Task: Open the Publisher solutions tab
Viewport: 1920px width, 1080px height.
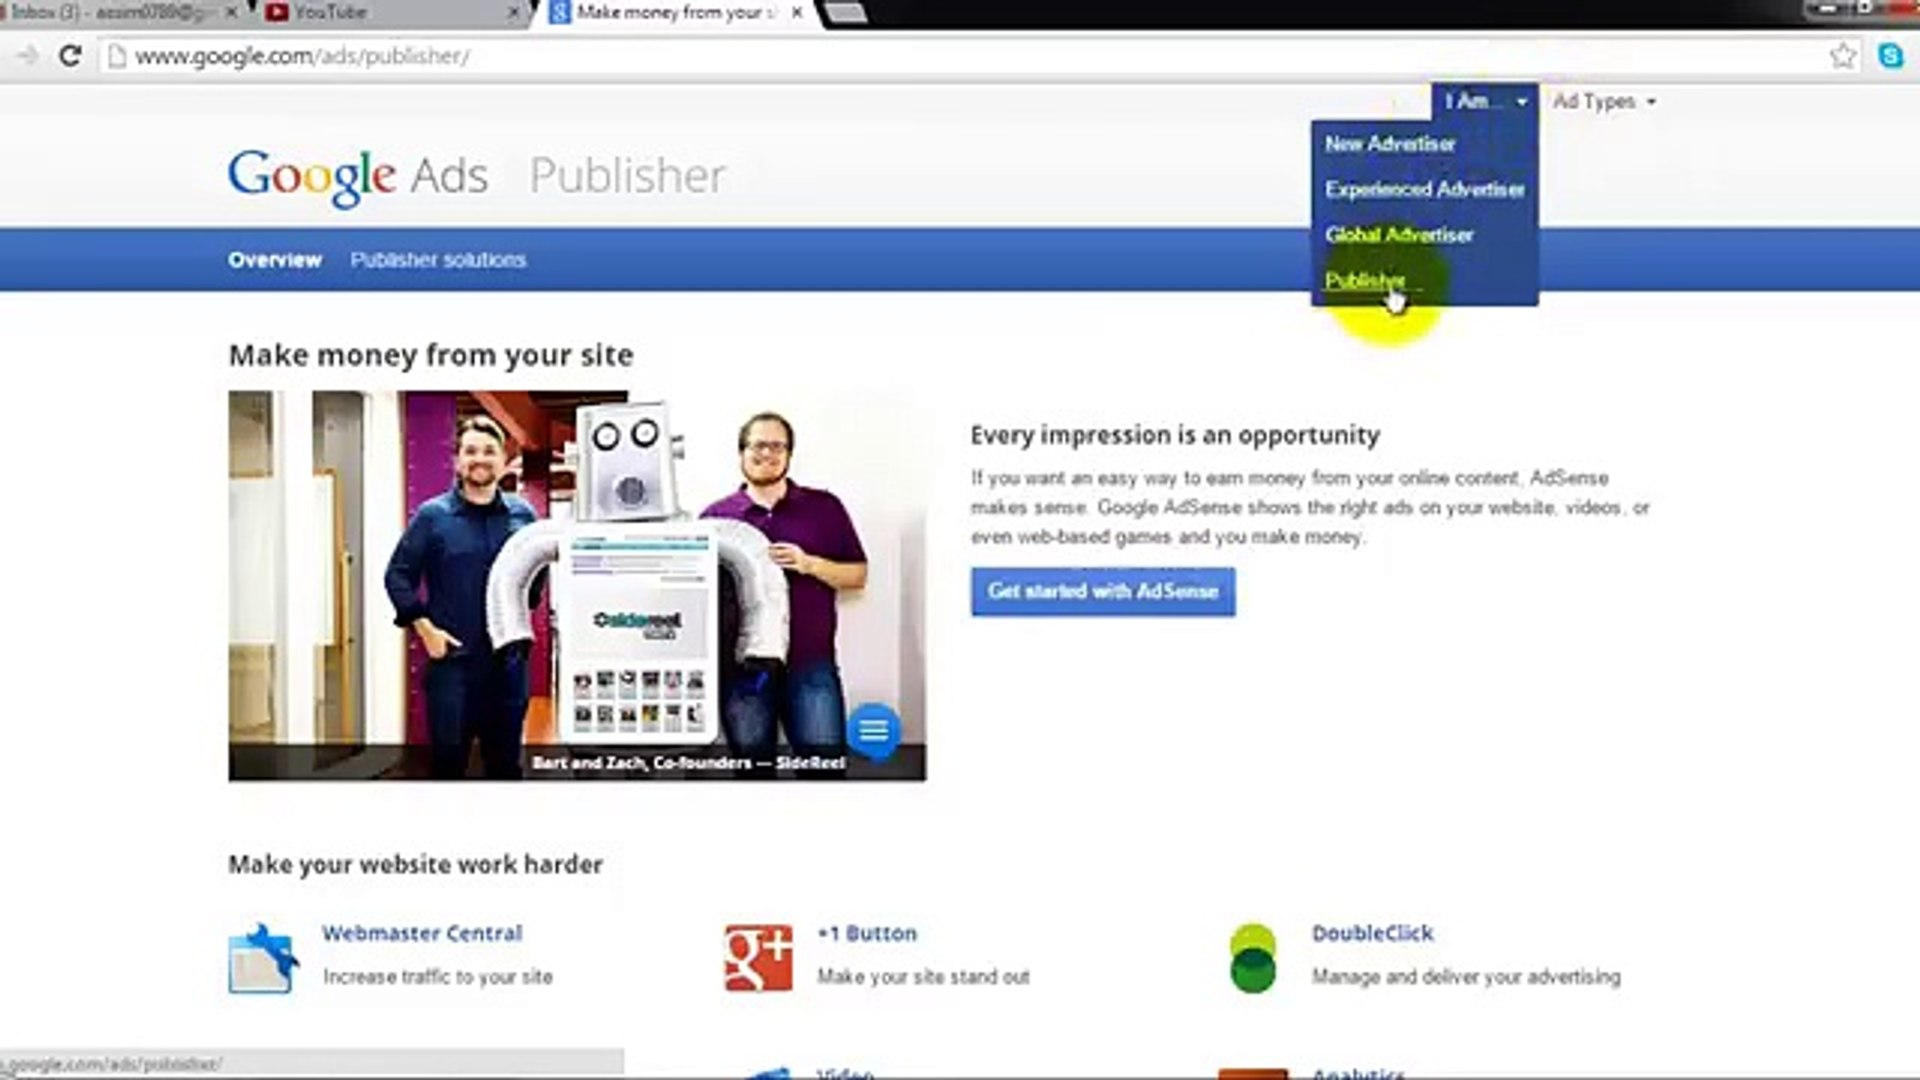Action: (x=437, y=260)
